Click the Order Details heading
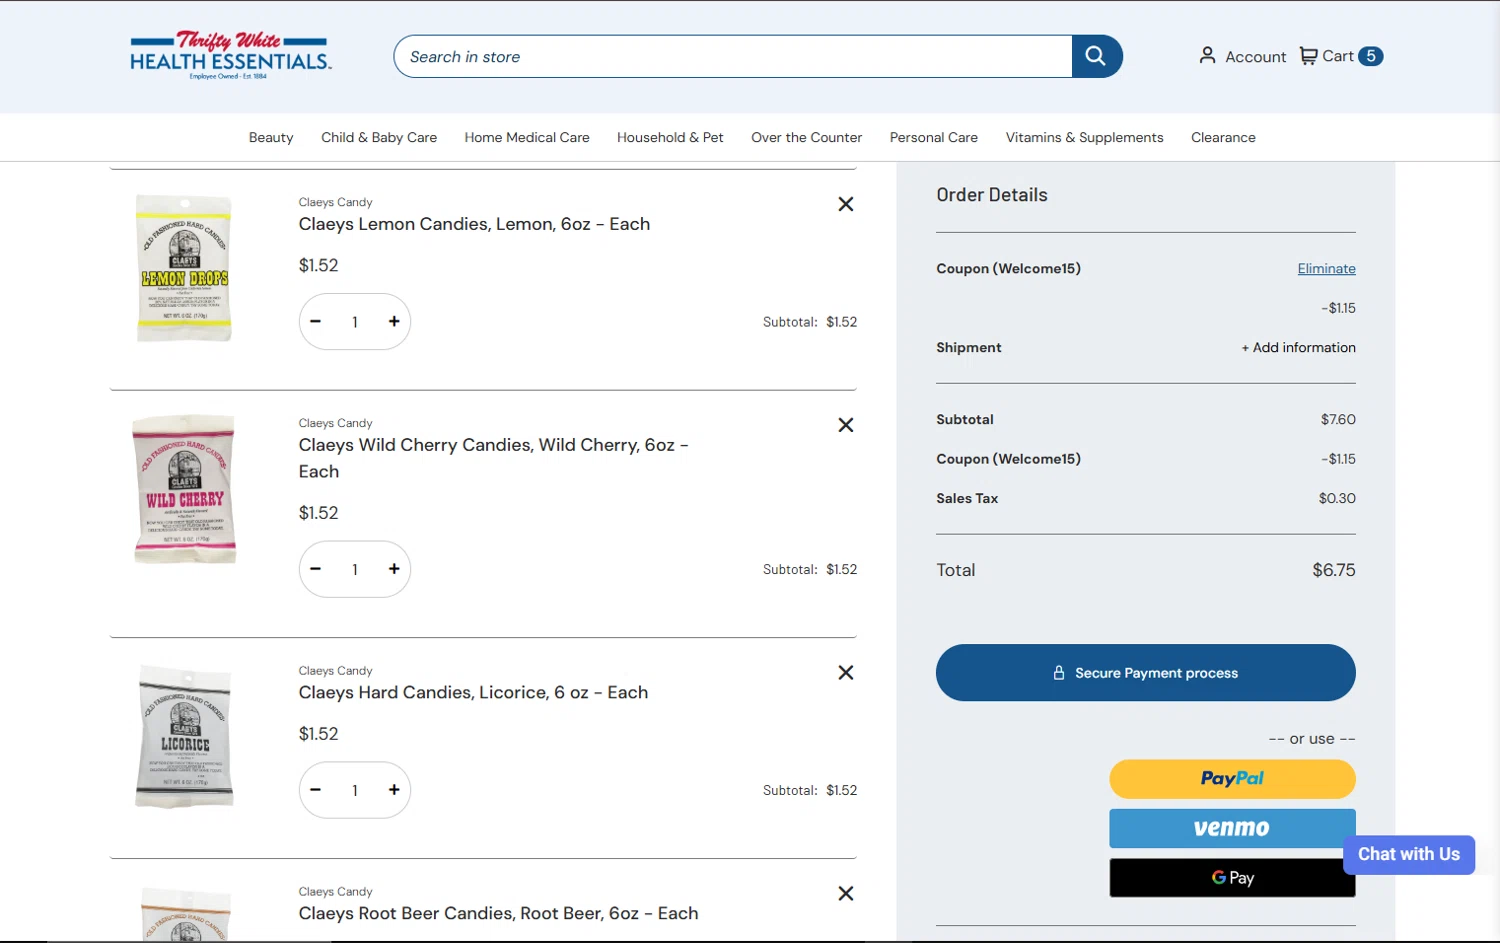This screenshot has height=943, width=1500. (x=992, y=195)
